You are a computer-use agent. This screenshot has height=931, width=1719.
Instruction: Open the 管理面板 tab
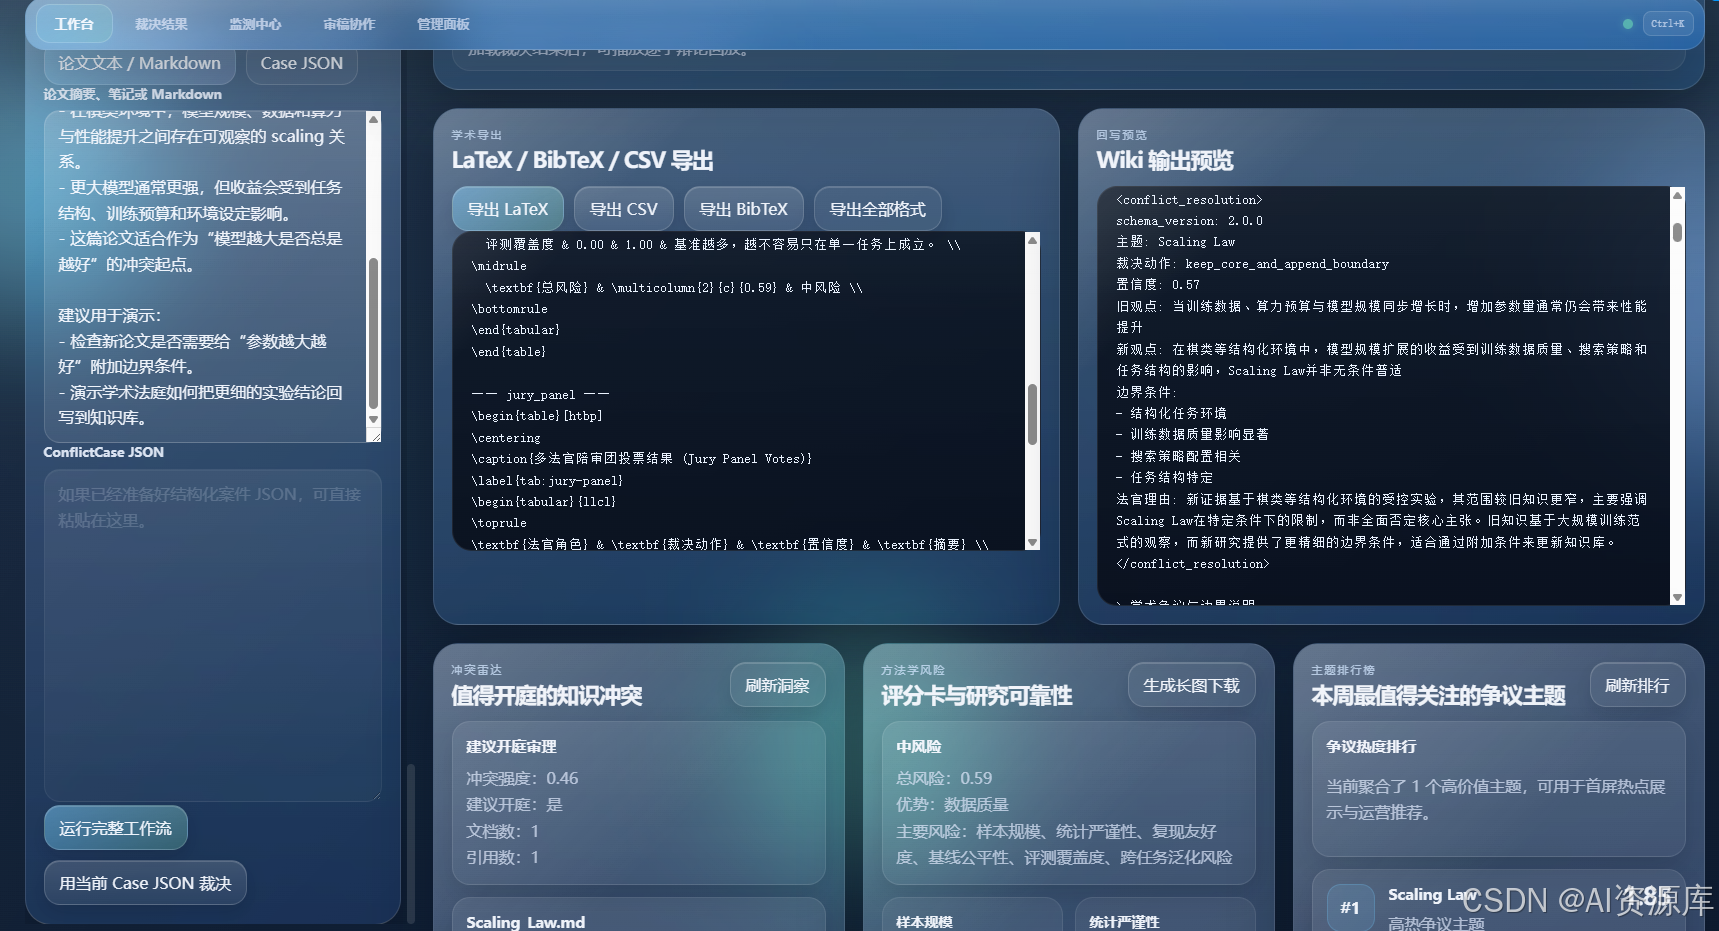pyautogui.click(x=443, y=24)
